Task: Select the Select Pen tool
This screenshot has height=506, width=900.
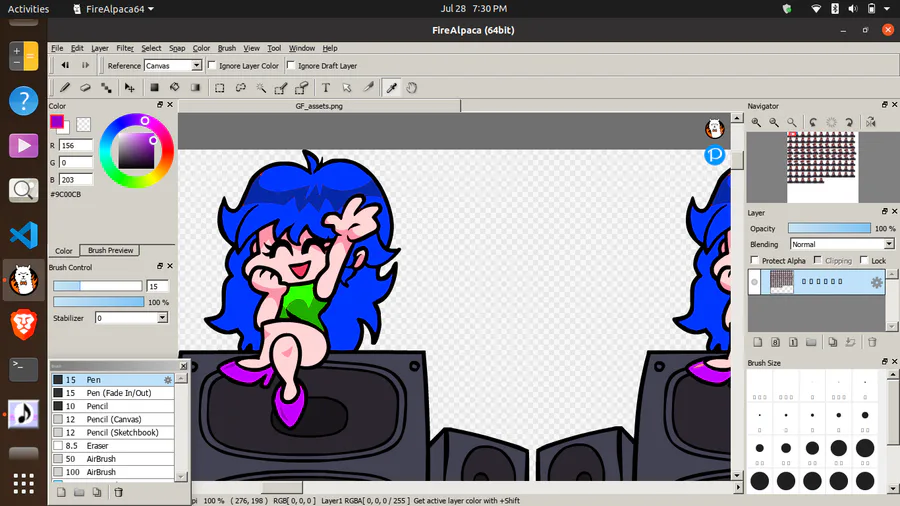Action: point(281,88)
